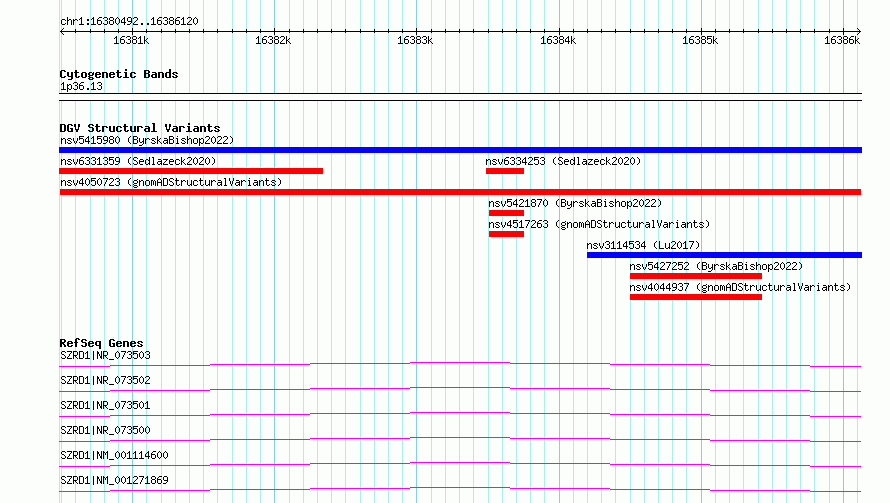Click the red bar for nsv6334253
The height and width of the screenshot is (503, 890).
pyautogui.click(x=505, y=171)
